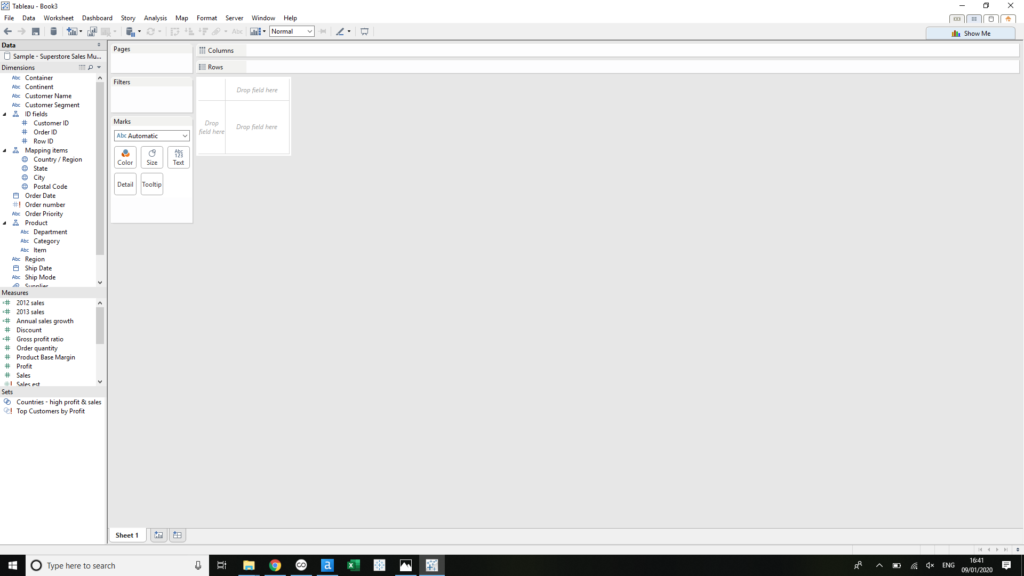Select the Sample - Superstore Sales data source
Image resolution: width=1024 pixels, height=576 pixels.
52,56
